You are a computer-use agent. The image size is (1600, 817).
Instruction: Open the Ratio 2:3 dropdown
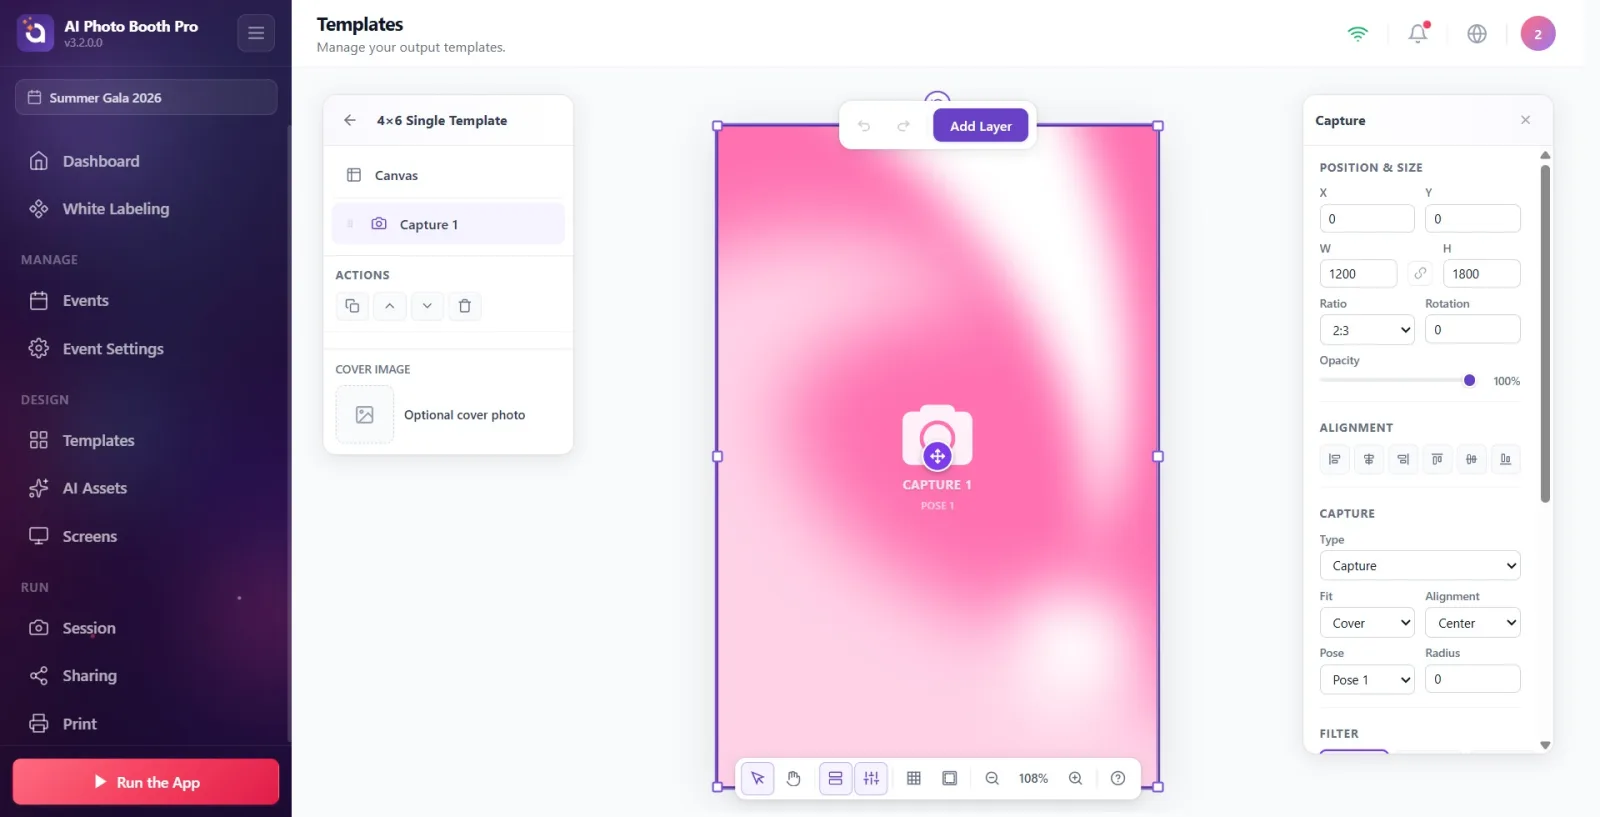pos(1367,330)
